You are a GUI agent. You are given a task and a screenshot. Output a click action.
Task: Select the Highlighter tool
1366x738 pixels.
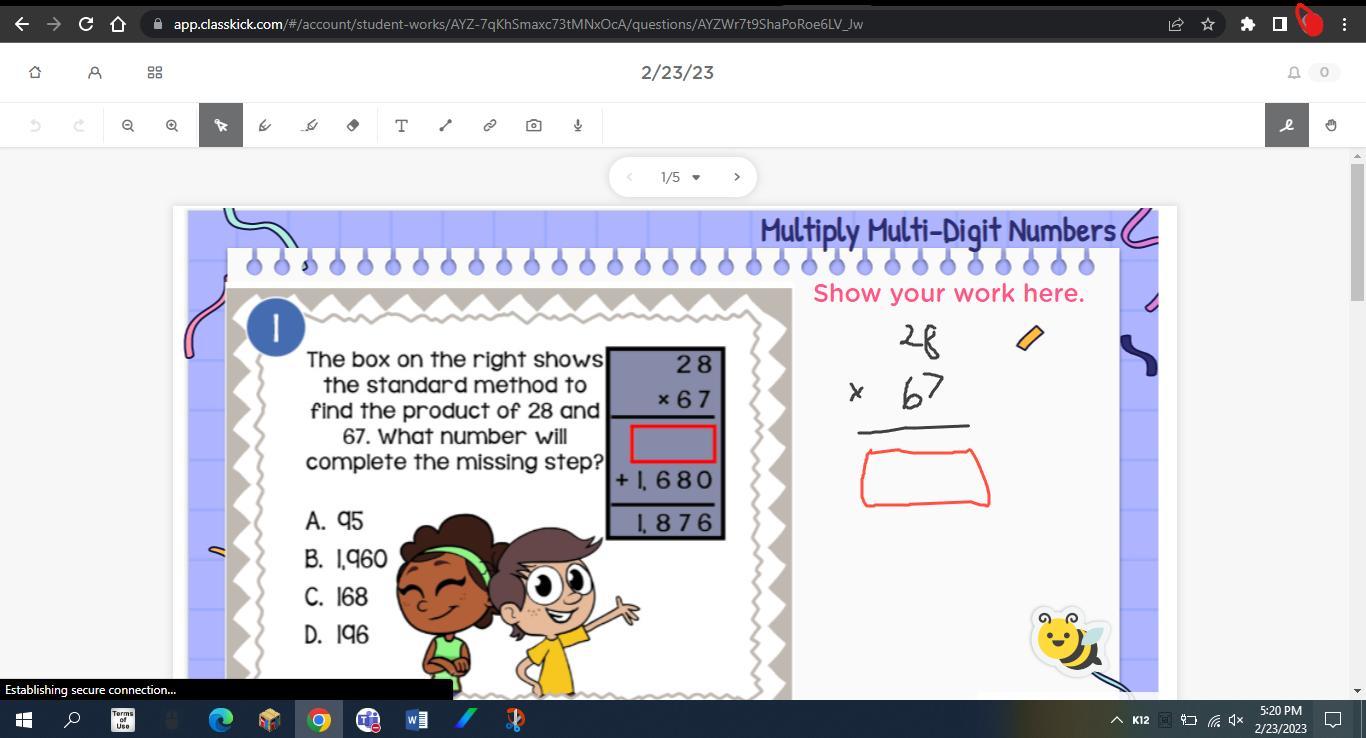click(309, 125)
